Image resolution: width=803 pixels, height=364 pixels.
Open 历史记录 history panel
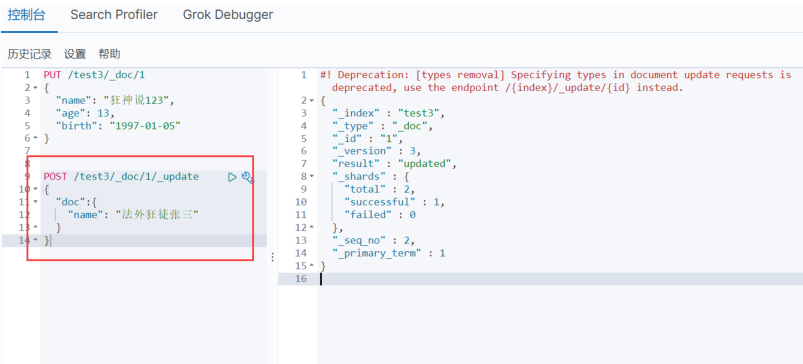click(x=29, y=54)
